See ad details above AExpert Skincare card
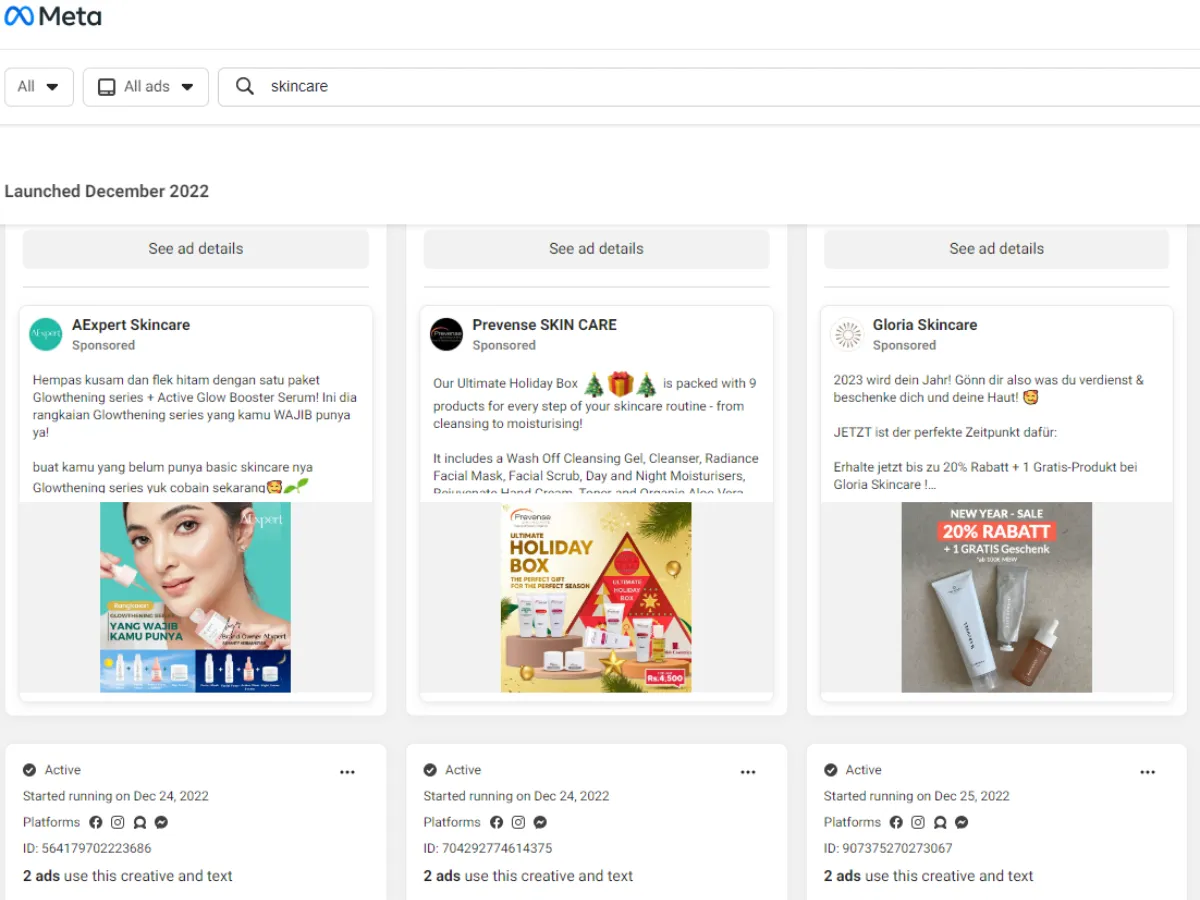 click(x=196, y=249)
